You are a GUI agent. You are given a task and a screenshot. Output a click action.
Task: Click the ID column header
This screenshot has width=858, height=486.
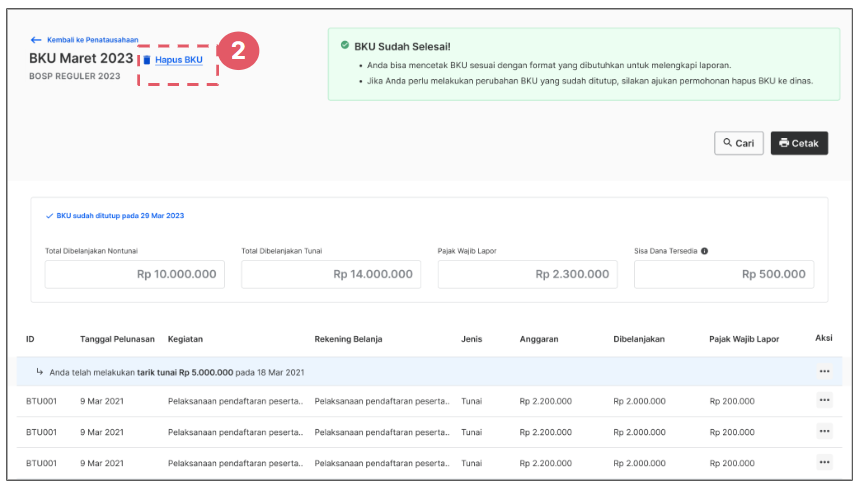[x=30, y=339]
